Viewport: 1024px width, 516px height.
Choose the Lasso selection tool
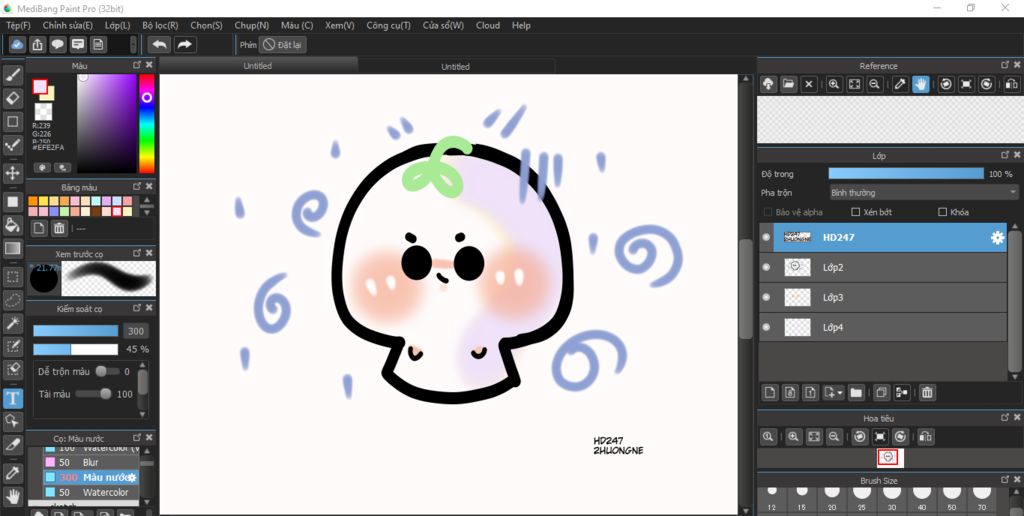[x=12, y=300]
